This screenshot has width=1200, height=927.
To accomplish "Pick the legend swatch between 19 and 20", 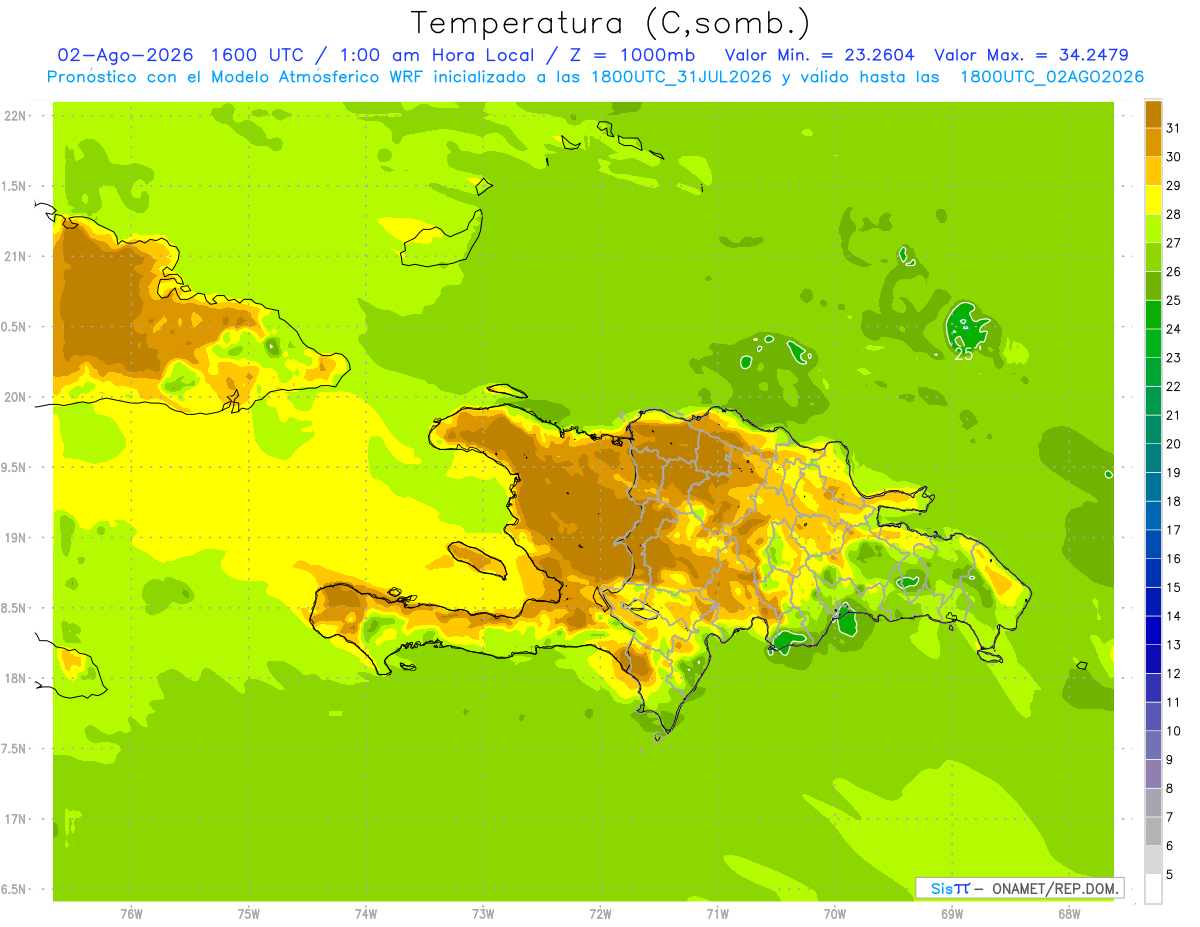I will (x=1153, y=458).
